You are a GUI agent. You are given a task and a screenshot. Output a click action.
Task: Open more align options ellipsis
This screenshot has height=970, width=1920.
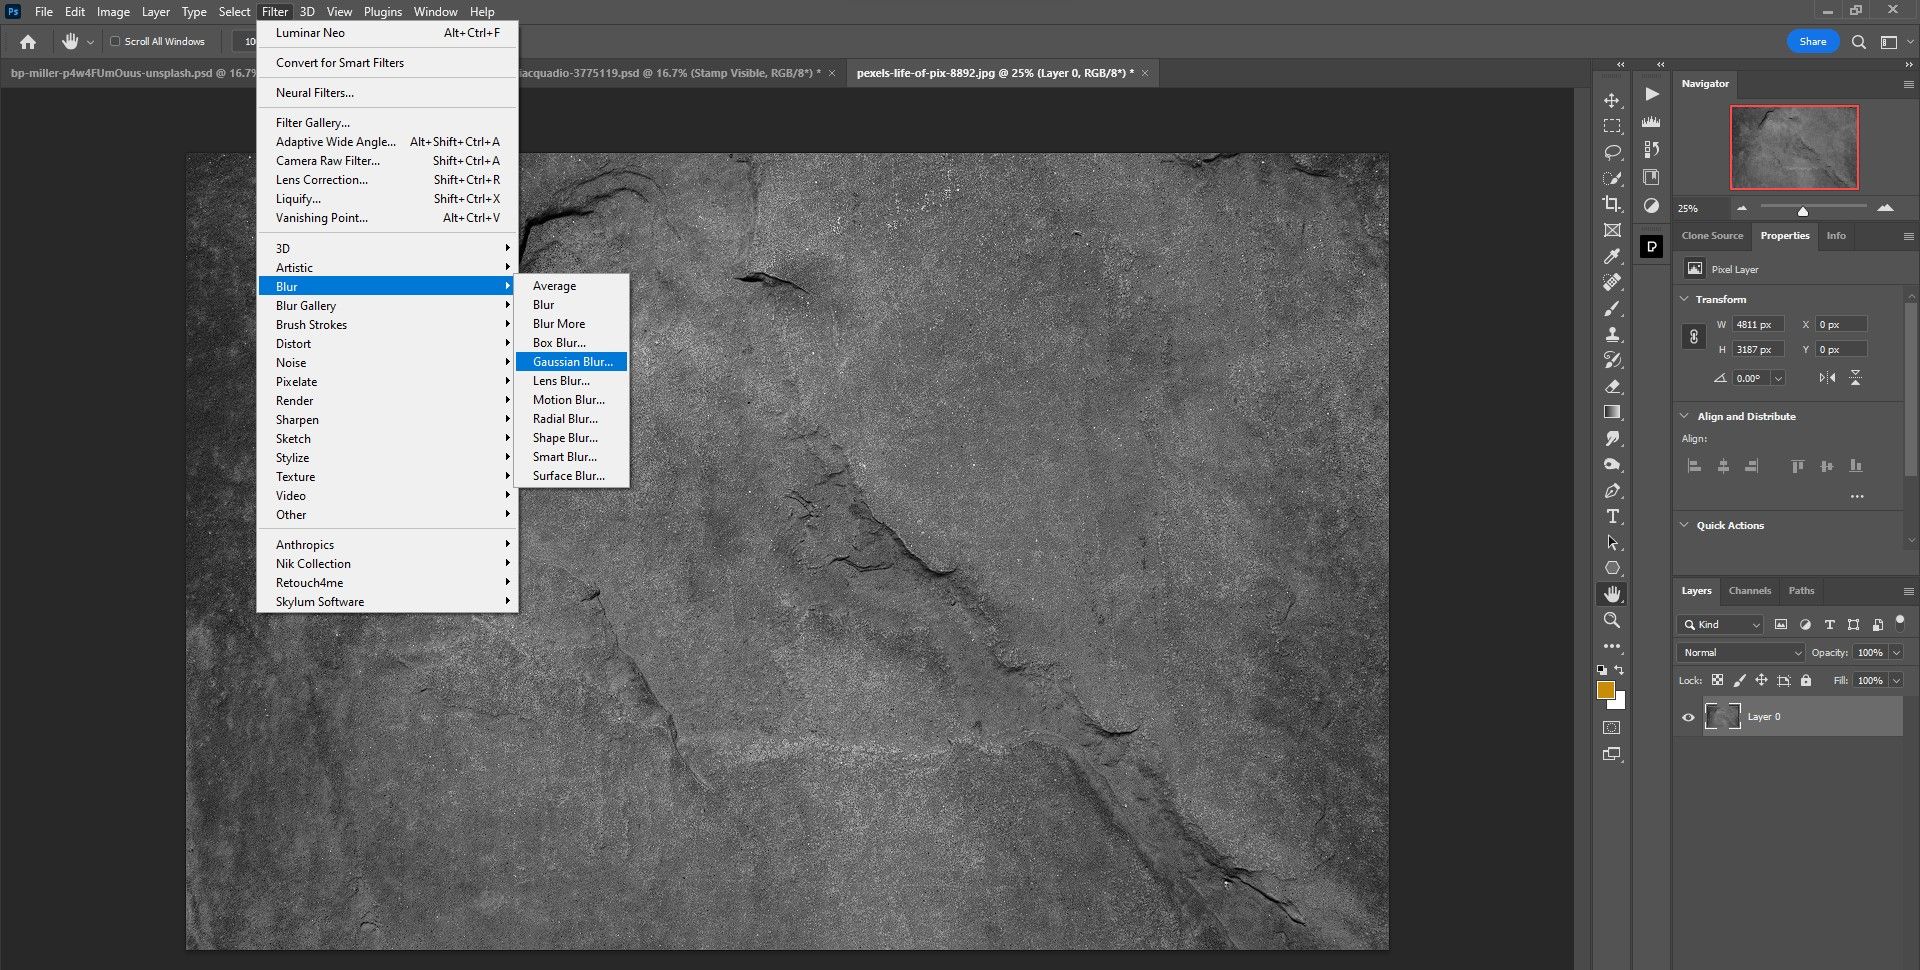coord(1857,496)
